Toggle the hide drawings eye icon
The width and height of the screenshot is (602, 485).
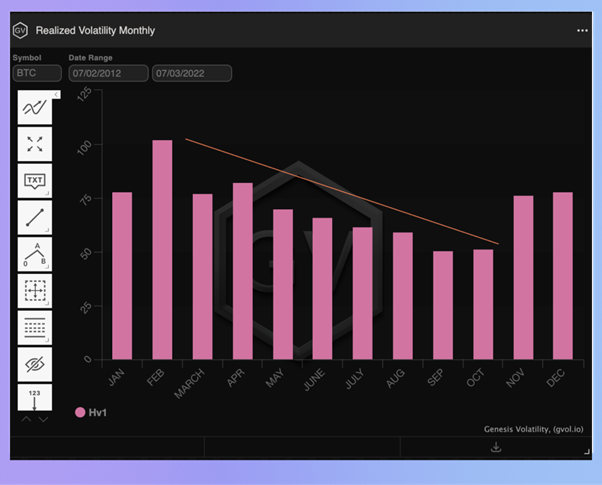pyautogui.click(x=35, y=364)
